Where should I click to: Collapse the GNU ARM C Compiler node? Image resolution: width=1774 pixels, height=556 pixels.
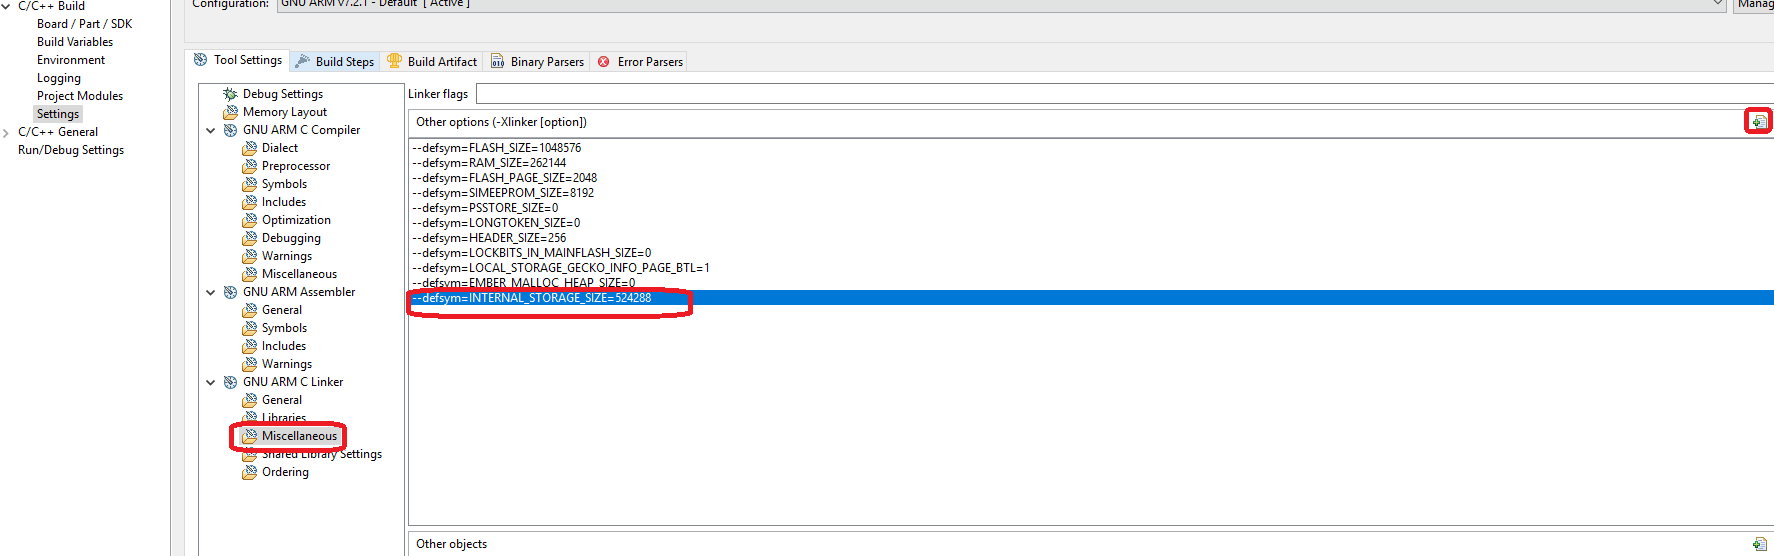[211, 130]
